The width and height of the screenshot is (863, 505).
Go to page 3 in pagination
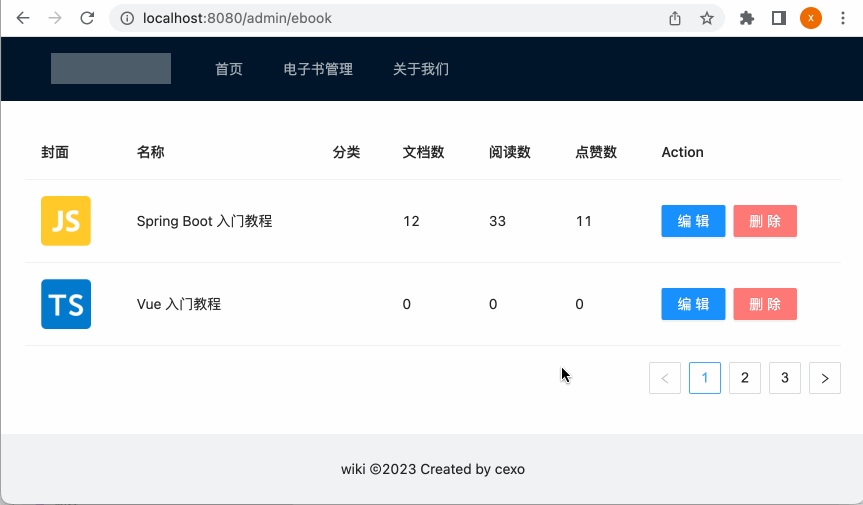784,378
